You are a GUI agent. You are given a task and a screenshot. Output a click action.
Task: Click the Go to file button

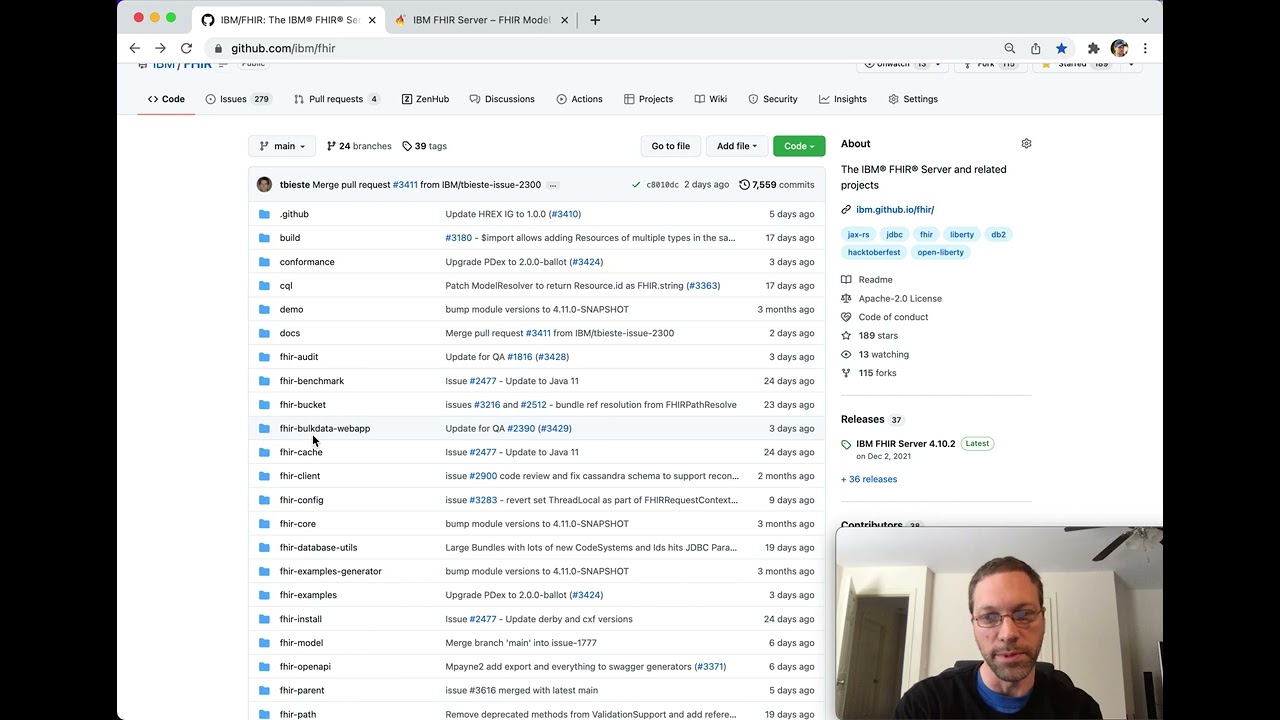click(670, 146)
